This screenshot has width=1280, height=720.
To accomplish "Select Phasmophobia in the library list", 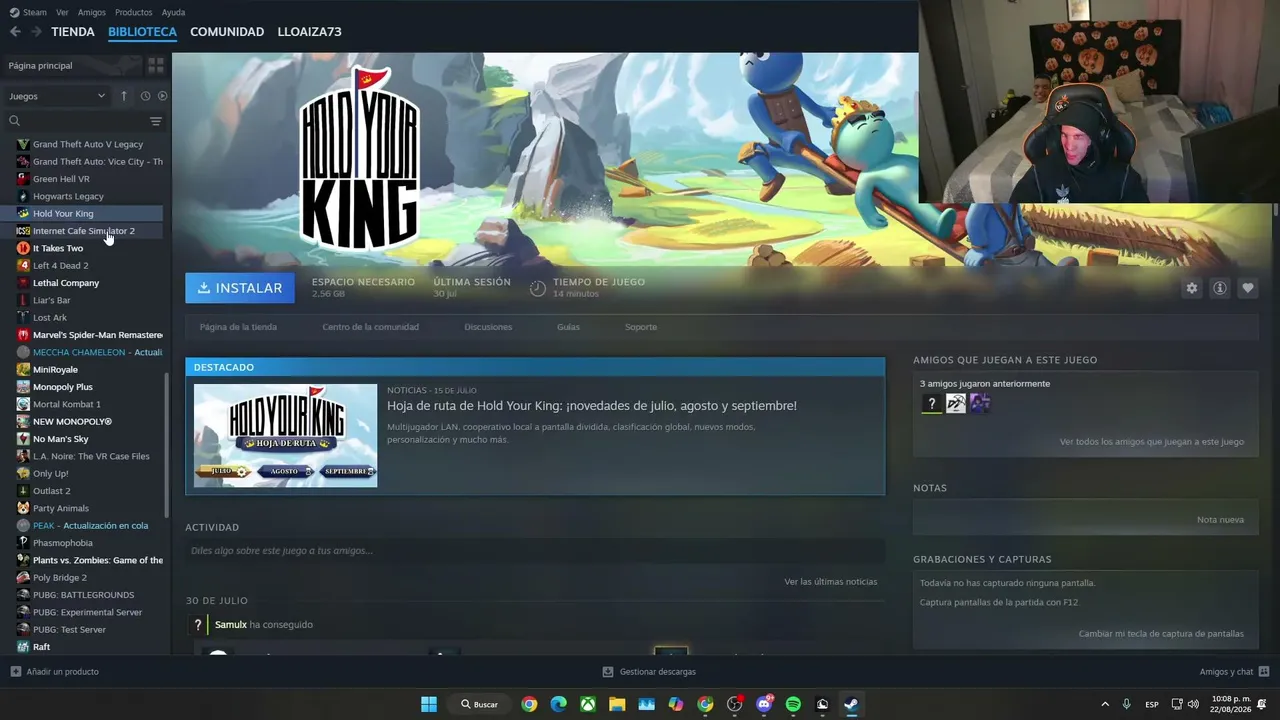I will coord(63,543).
